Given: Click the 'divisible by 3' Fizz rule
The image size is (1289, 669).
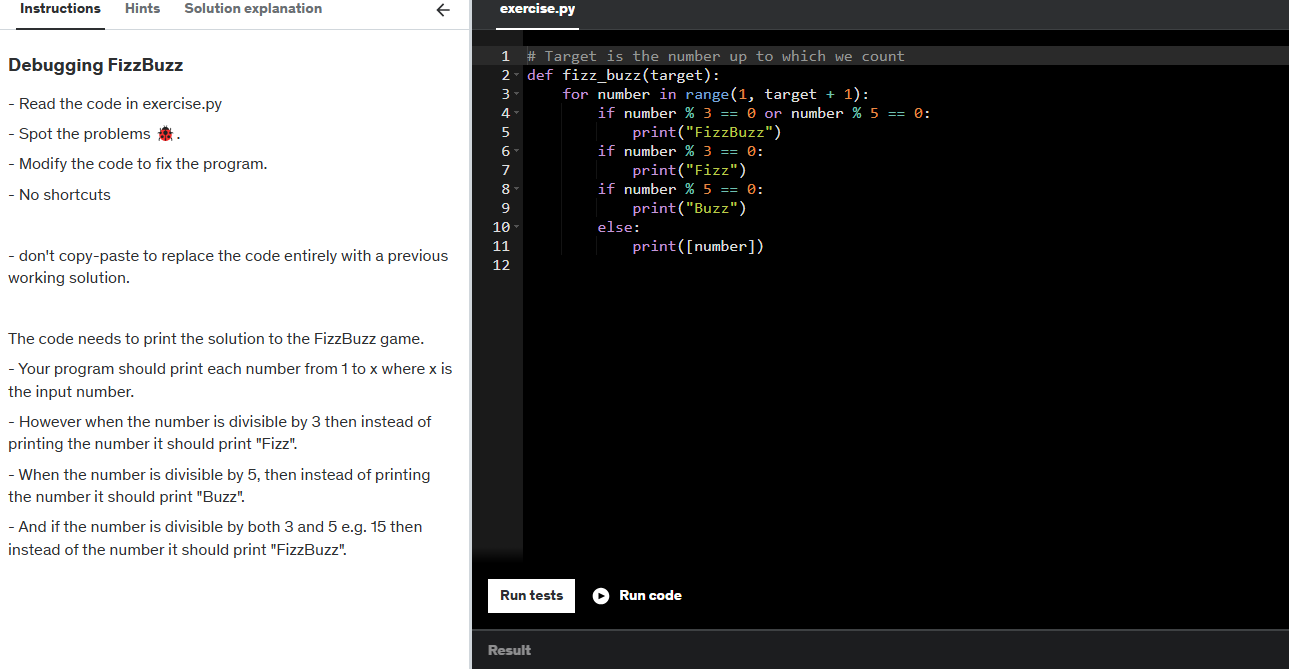Looking at the screenshot, I should pyautogui.click(x=220, y=432).
